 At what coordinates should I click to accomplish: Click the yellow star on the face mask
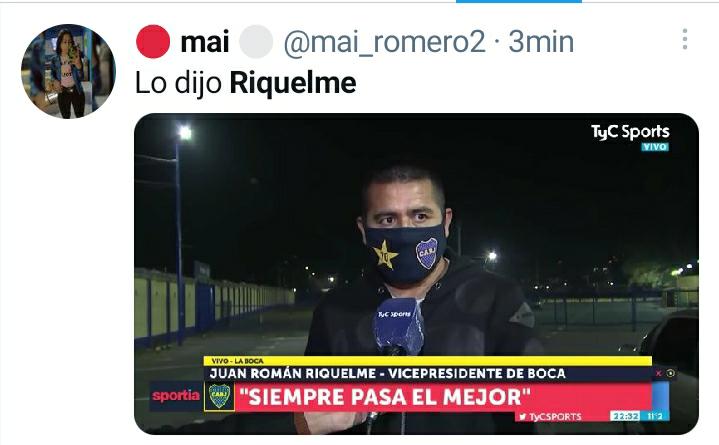tap(386, 255)
